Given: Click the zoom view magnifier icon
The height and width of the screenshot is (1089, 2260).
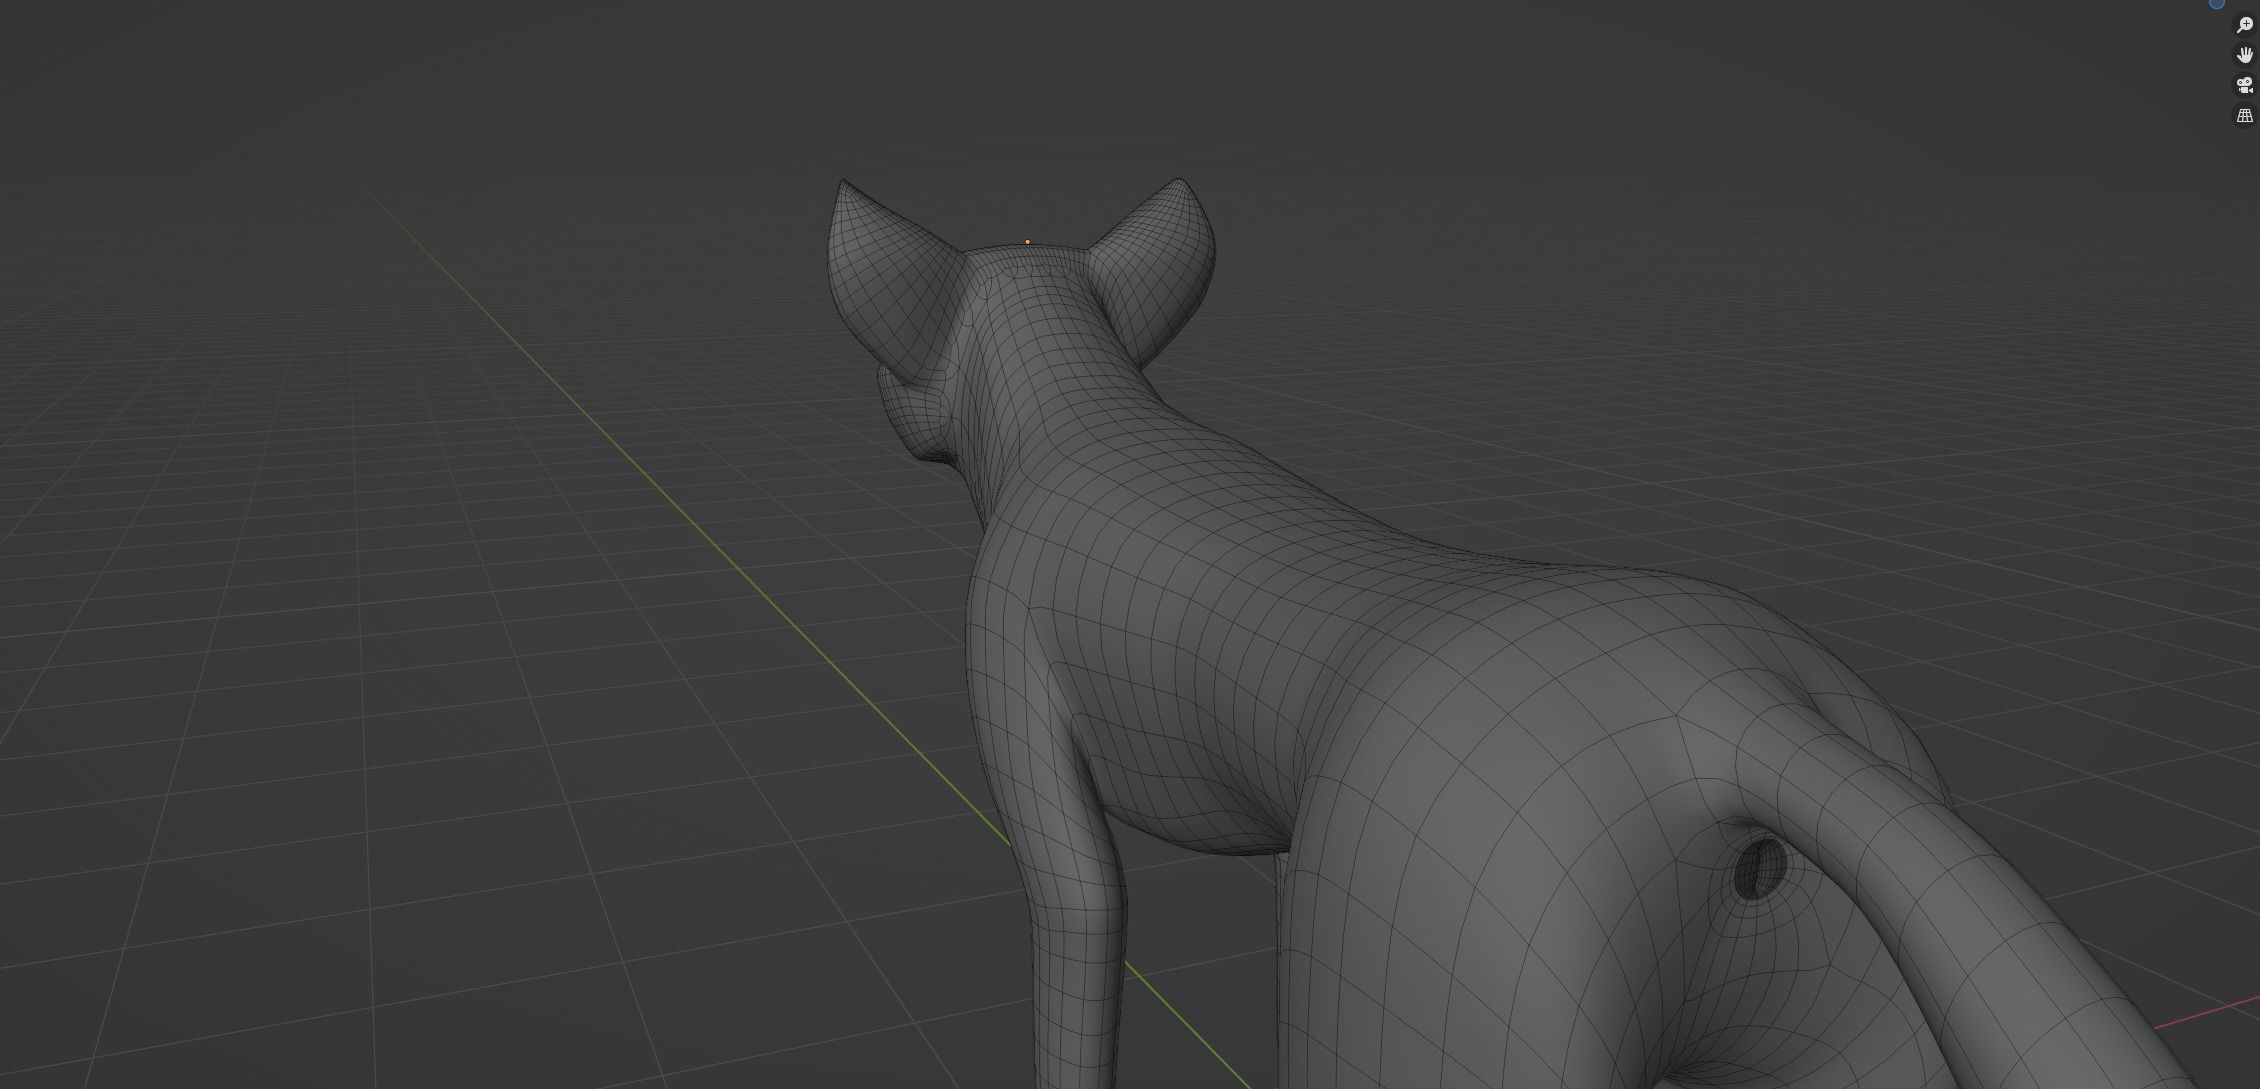Looking at the screenshot, I should [2245, 25].
